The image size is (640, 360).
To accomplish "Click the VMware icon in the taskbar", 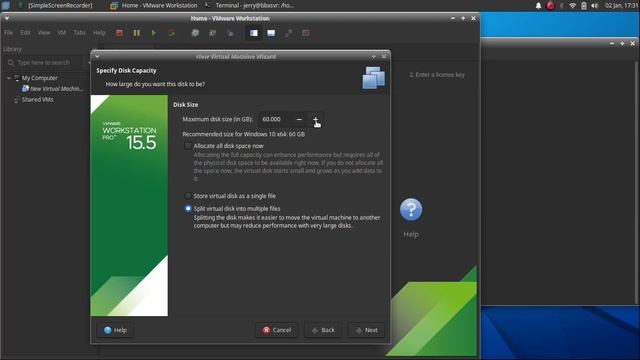I will pos(114,6).
